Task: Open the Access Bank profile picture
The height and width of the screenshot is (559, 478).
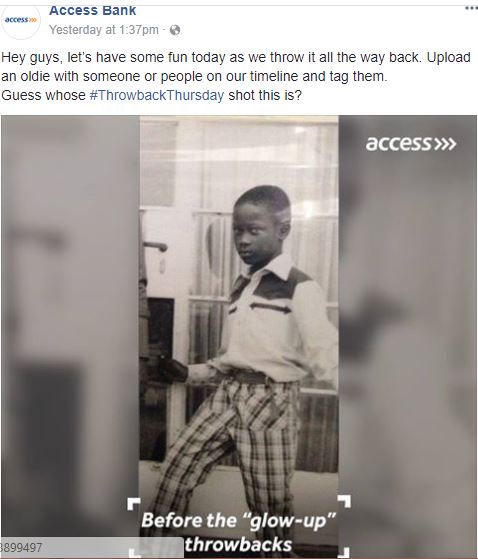Action: click(x=21, y=20)
